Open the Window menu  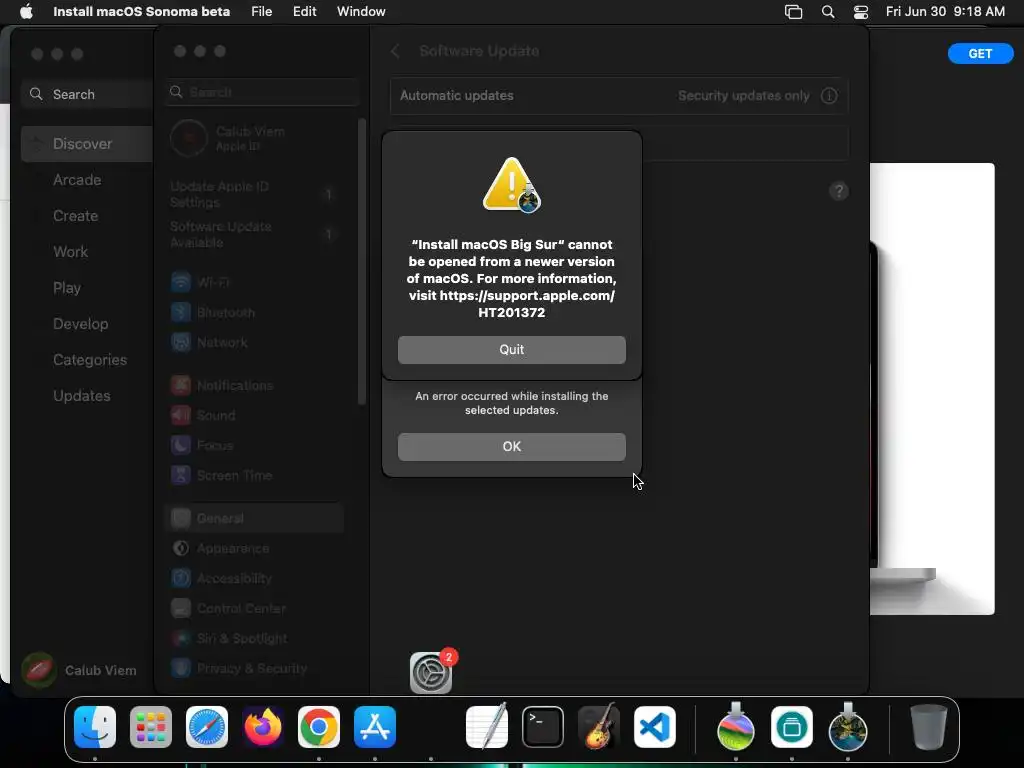click(x=361, y=11)
